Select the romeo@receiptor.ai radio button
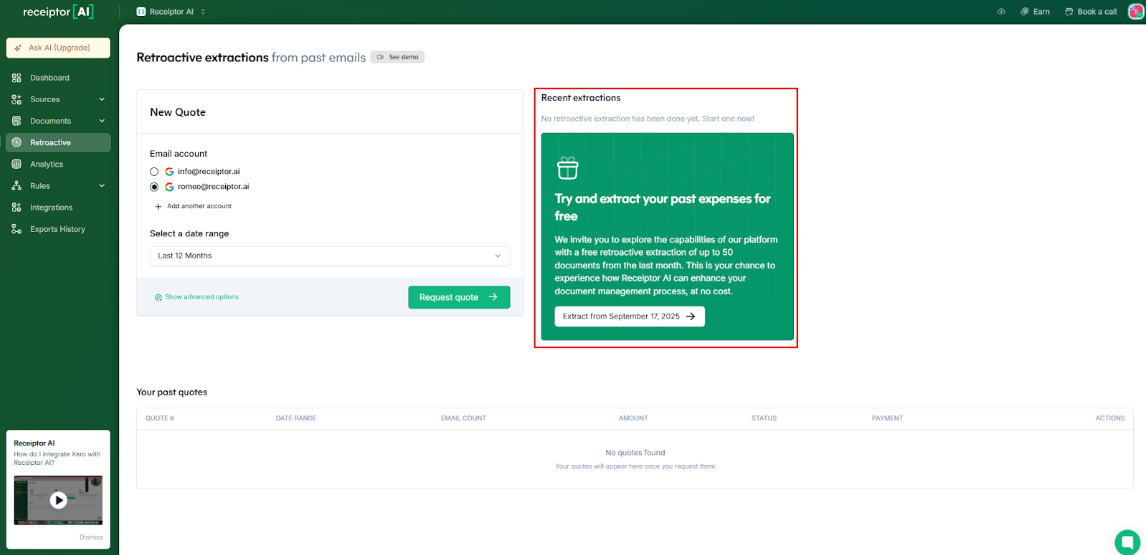This screenshot has height=555, width=1146. coord(154,187)
